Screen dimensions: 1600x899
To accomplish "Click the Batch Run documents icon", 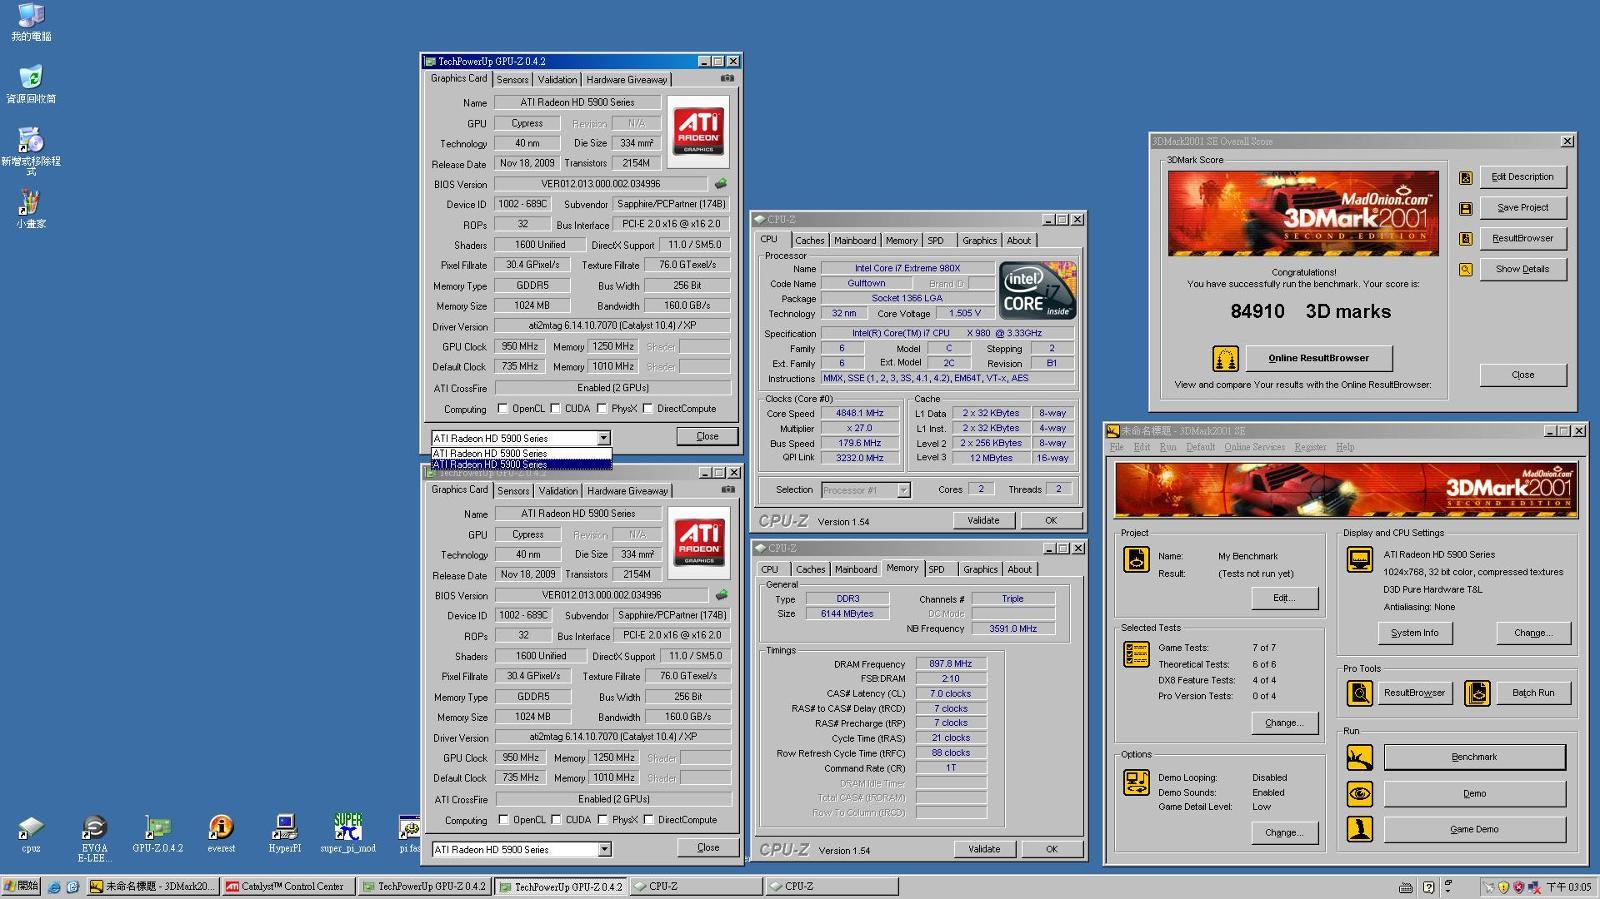I will [1477, 693].
